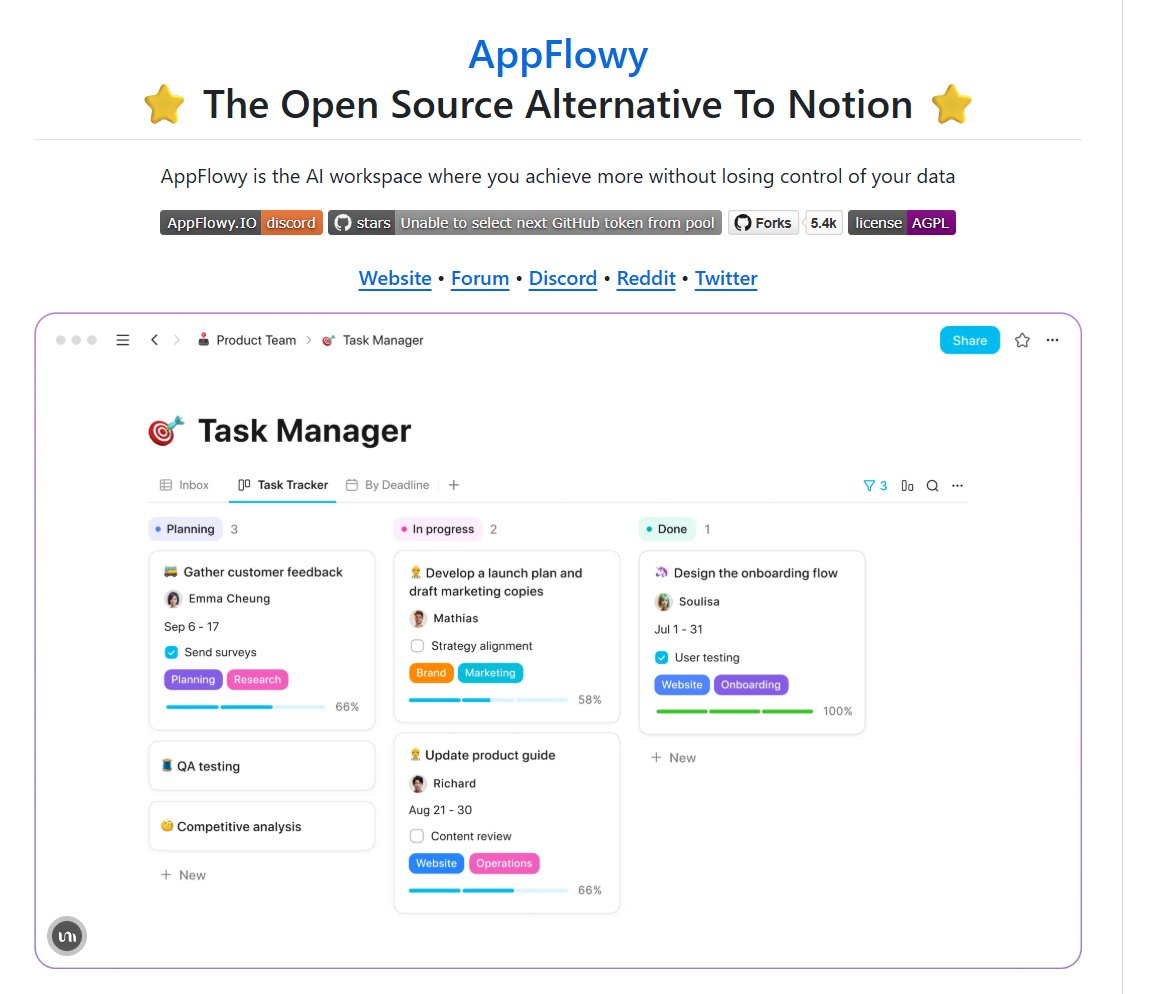Open Task Manager in the breadcrumb
This screenshot has width=1153, height=994.
tap(382, 340)
